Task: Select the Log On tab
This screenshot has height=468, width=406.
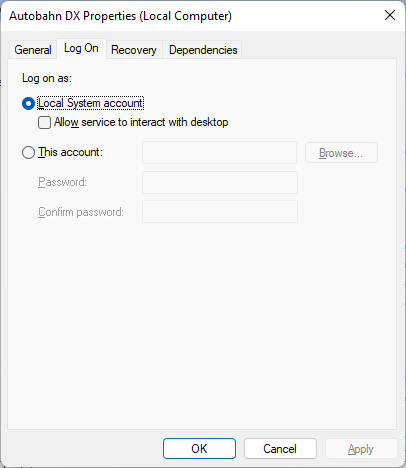Action: coord(81,49)
